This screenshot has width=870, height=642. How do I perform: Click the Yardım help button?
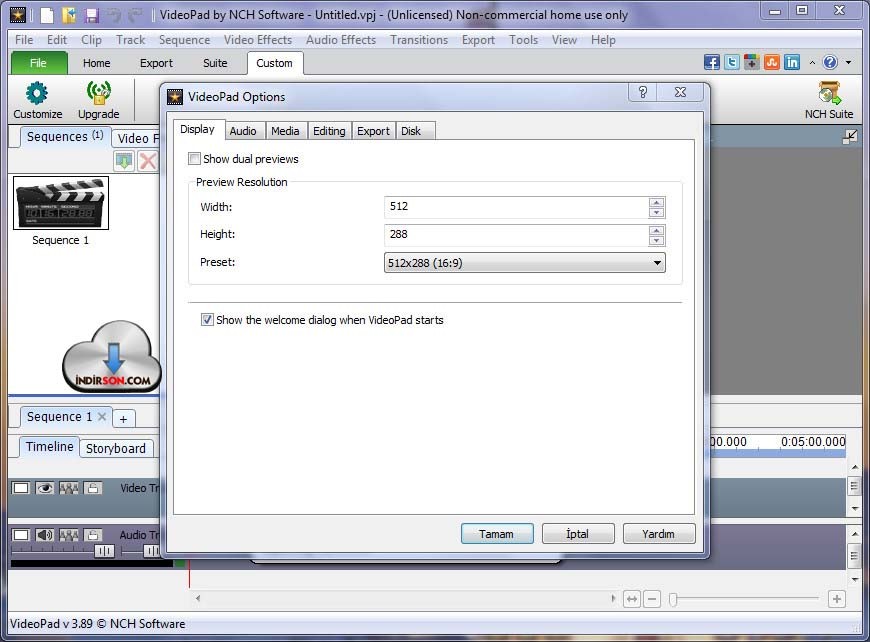pos(659,534)
